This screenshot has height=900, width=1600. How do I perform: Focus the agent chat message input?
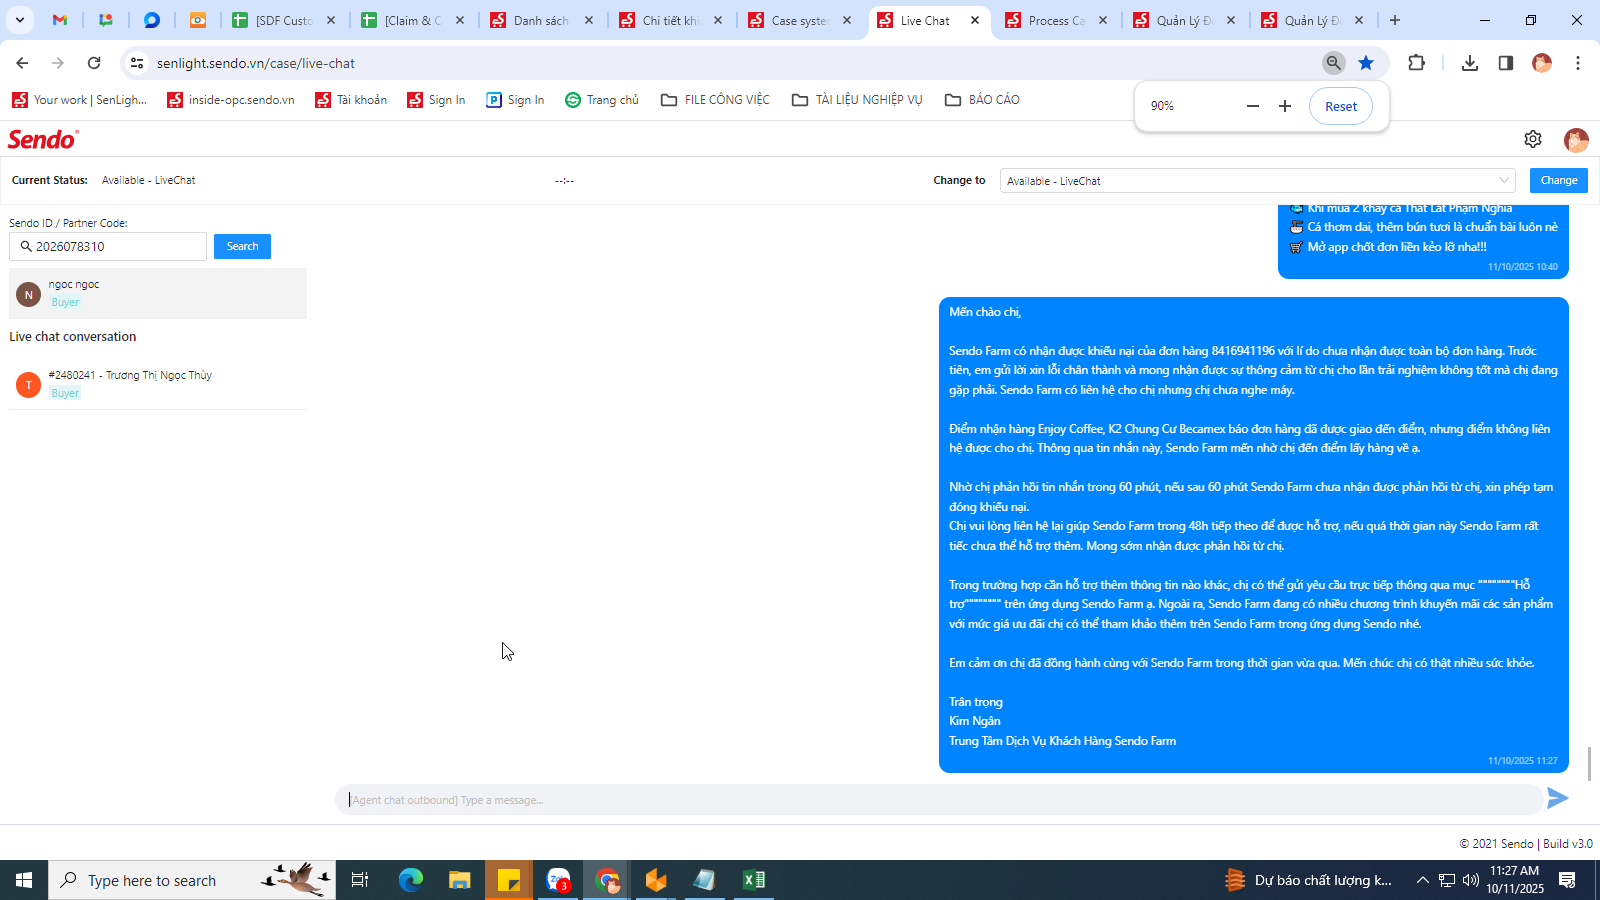pos(940,800)
